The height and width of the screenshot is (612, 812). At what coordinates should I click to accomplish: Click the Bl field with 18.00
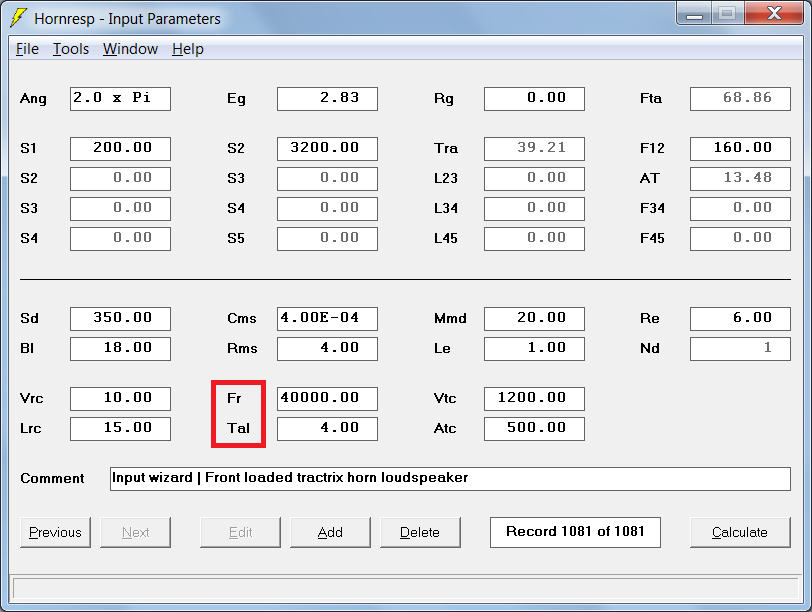120,348
